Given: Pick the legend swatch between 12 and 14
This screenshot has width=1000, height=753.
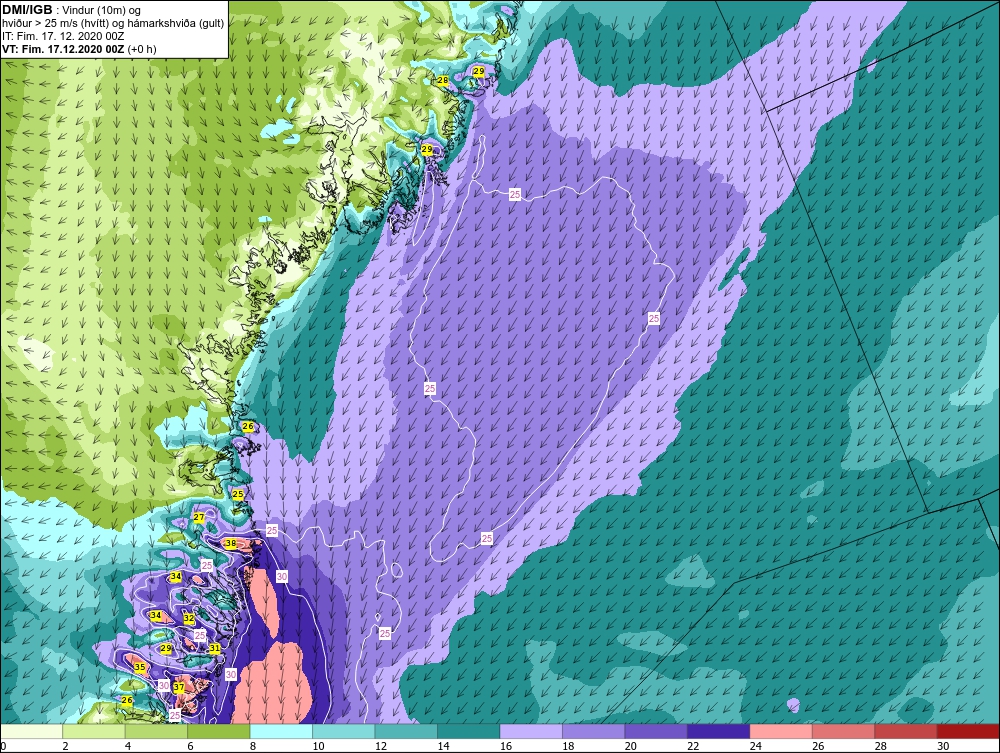Looking at the screenshot, I should pyautogui.click(x=406, y=731).
